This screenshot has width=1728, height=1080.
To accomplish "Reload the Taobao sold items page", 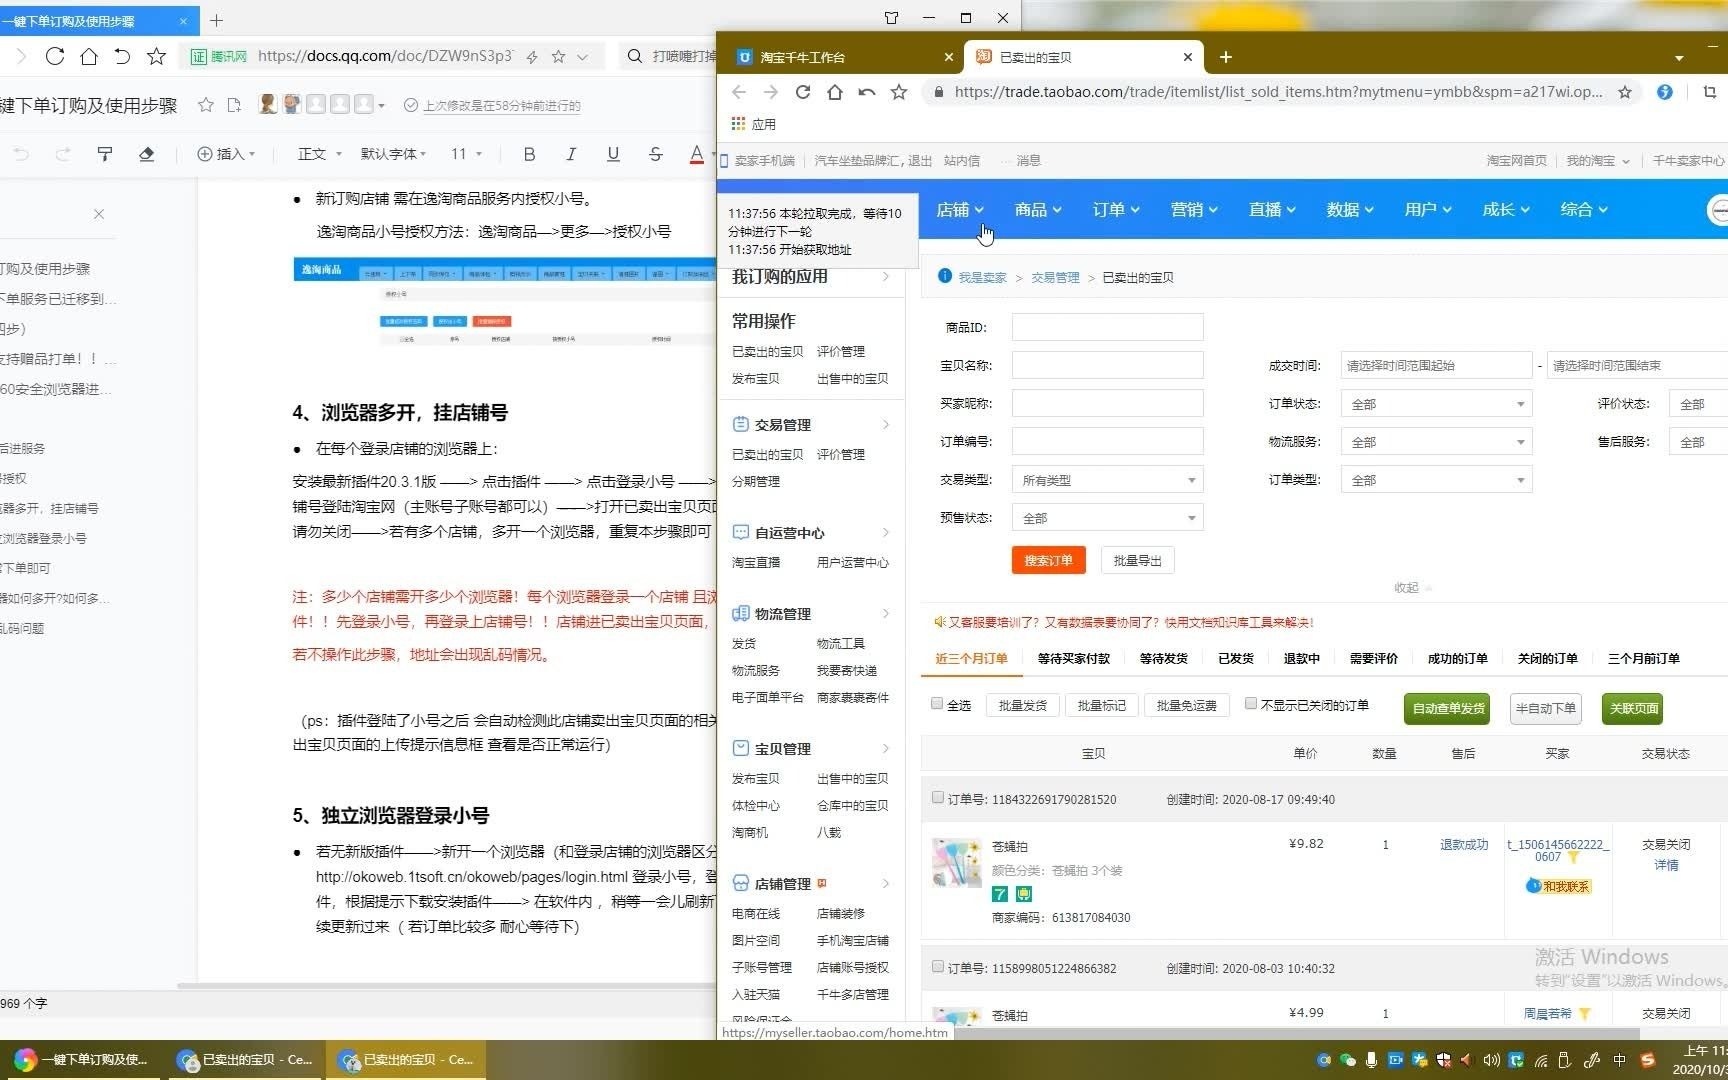I will point(802,92).
